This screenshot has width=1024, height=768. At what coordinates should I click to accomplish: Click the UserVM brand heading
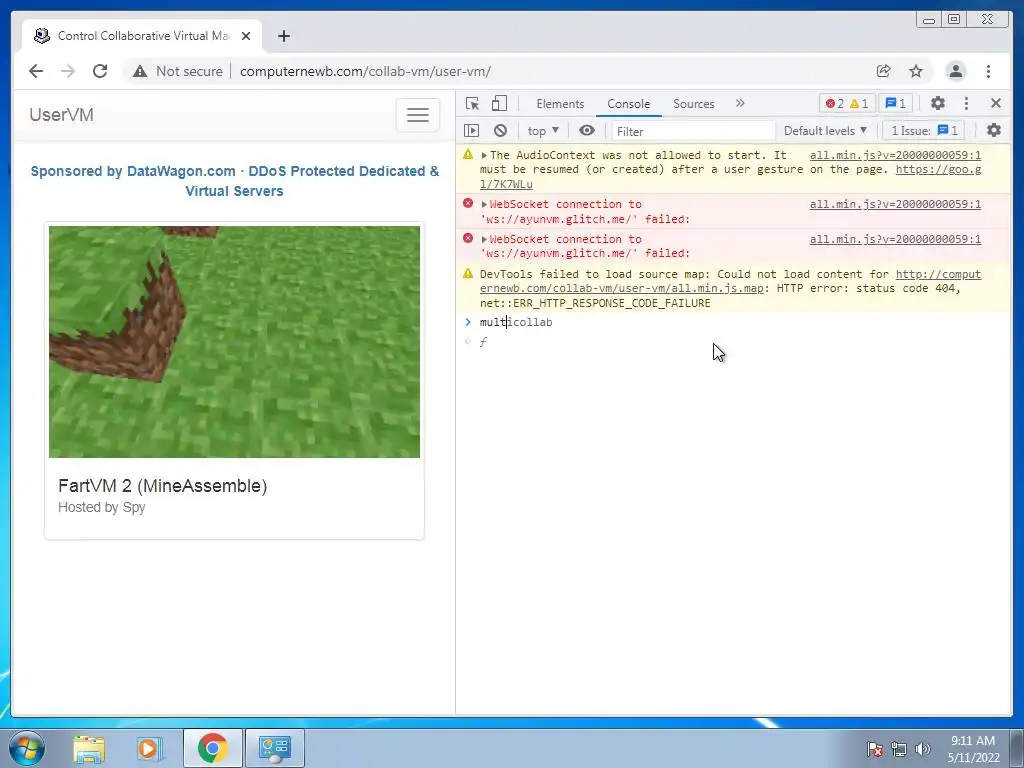pos(61,115)
